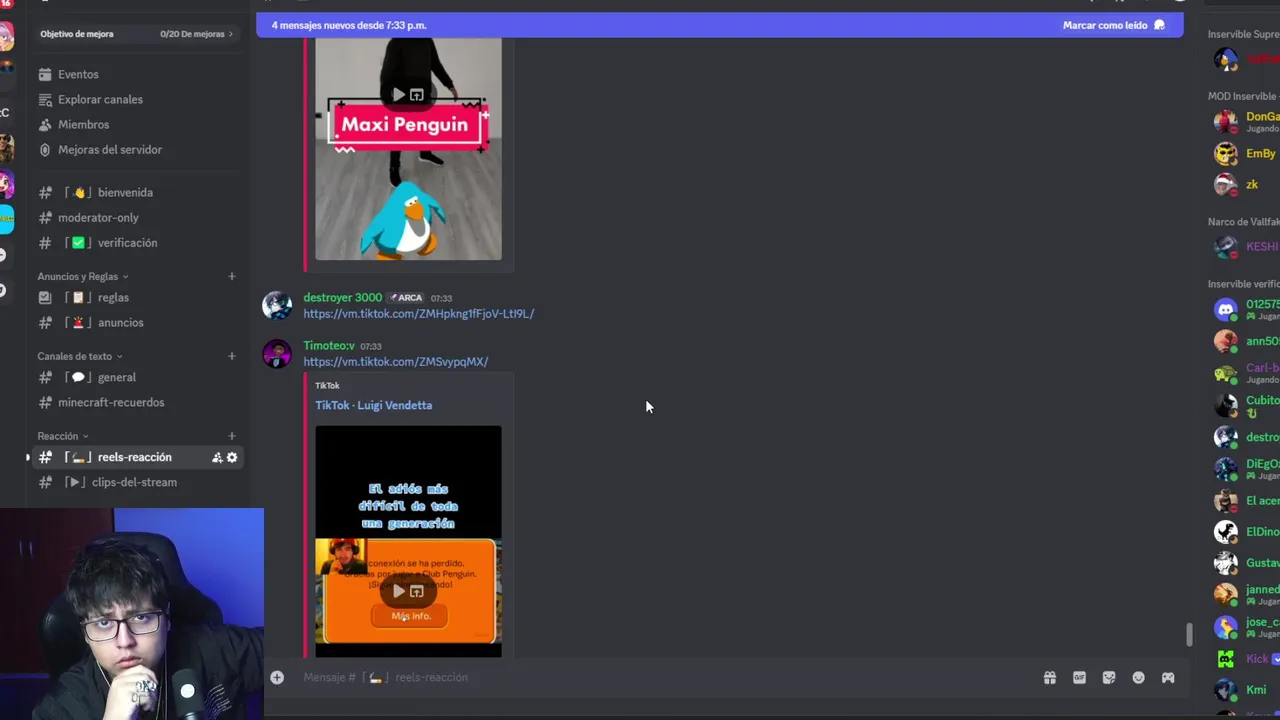Pop out the Luigi Vendetta video

tap(417, 591)
